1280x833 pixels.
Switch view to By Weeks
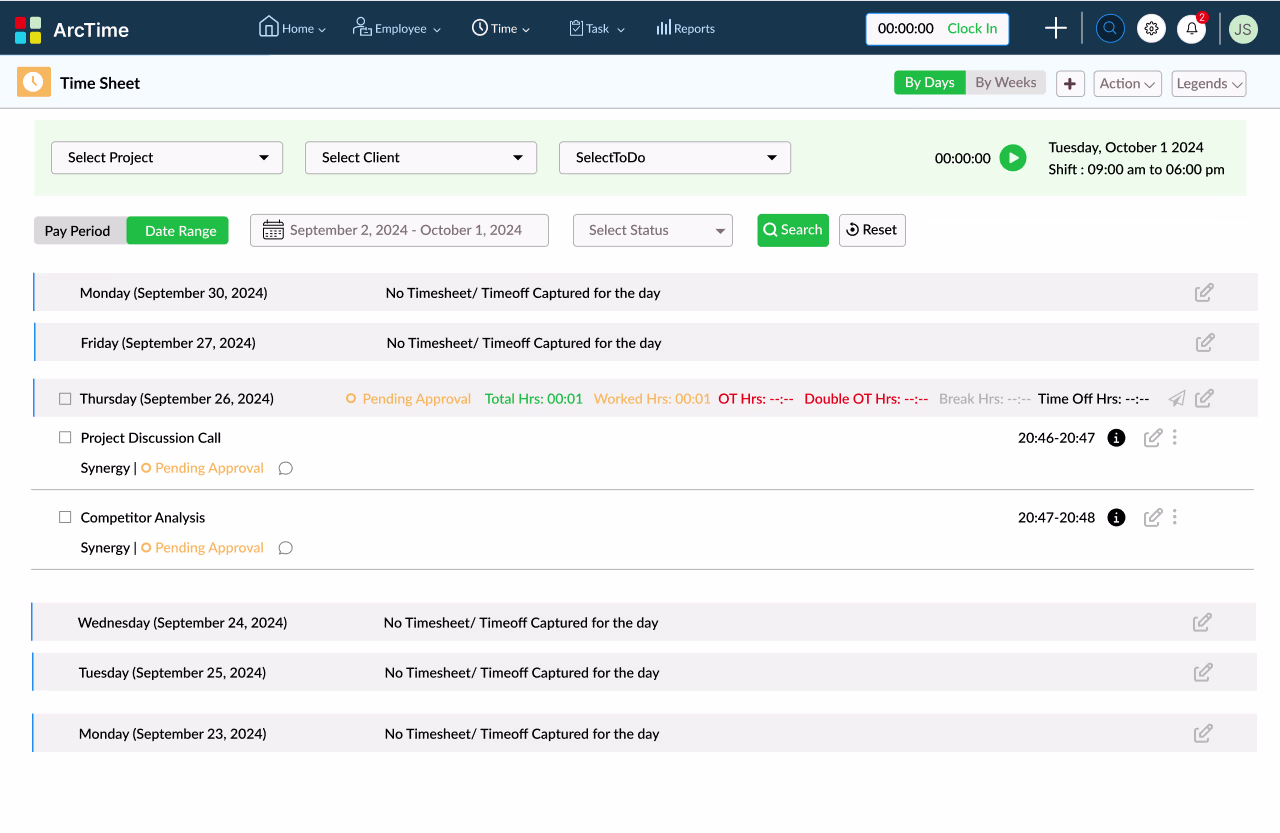[x=1006, y=83]
